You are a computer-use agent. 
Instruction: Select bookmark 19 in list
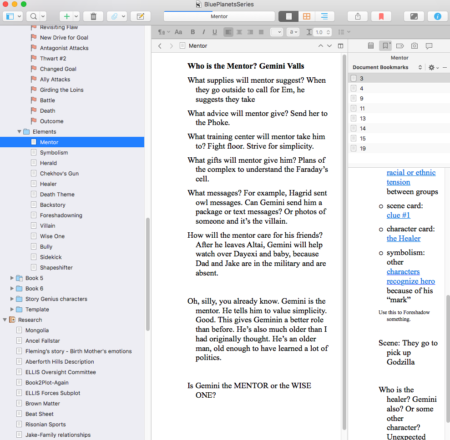(x=399, y=148)
